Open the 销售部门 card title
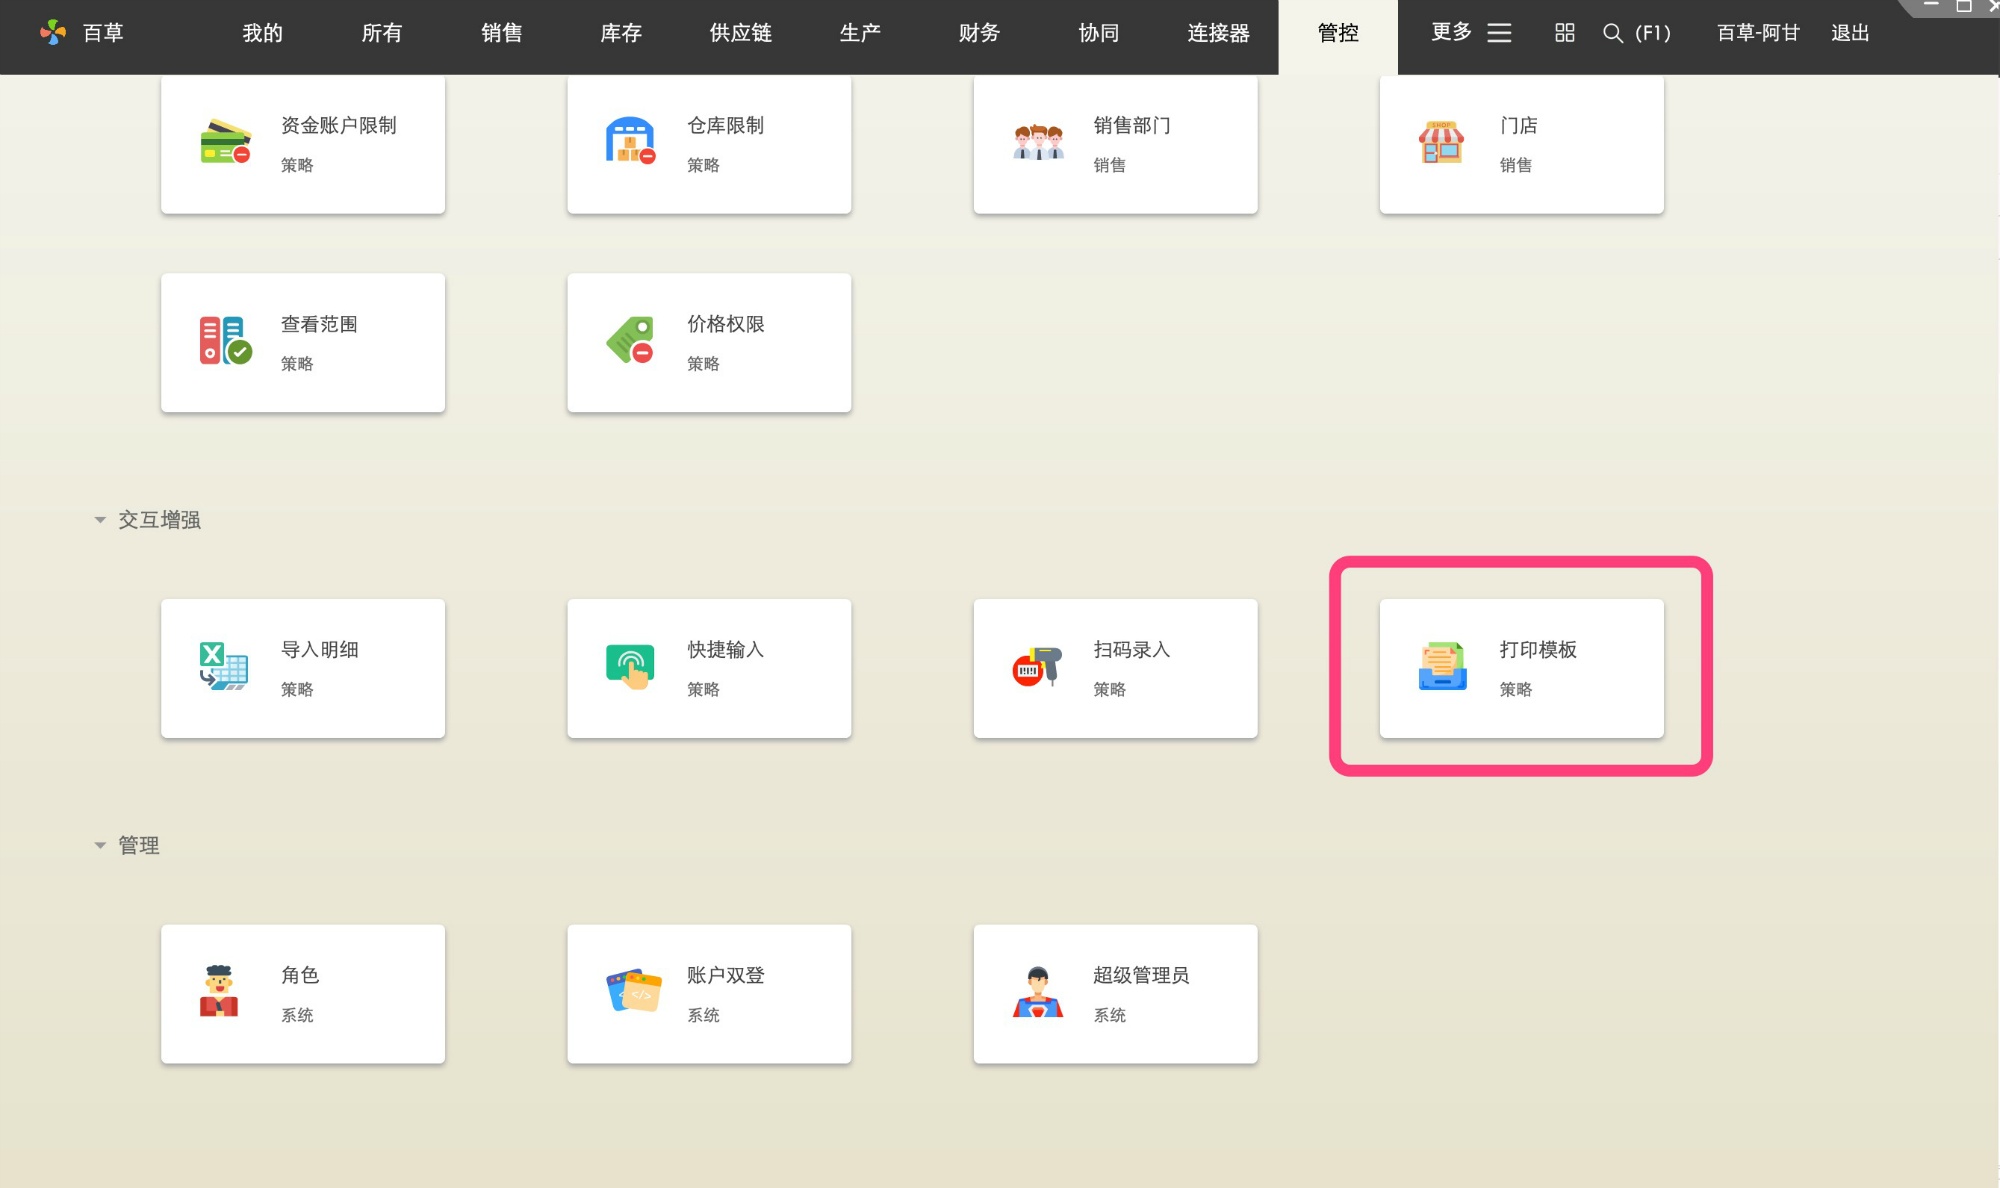2000x1188 pixels. pyautogui.click(x=1132, y=125)
